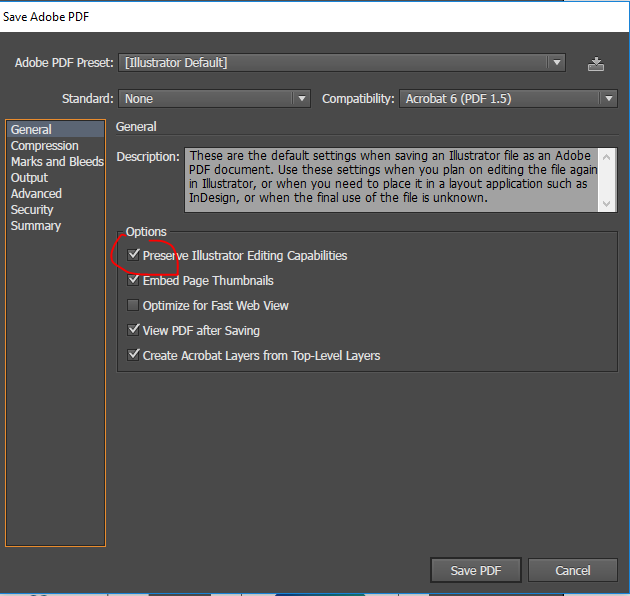Uncheck Embed Page Thumbnails
The width and height of the screenshot is (630, 596).
click(133, 280)
